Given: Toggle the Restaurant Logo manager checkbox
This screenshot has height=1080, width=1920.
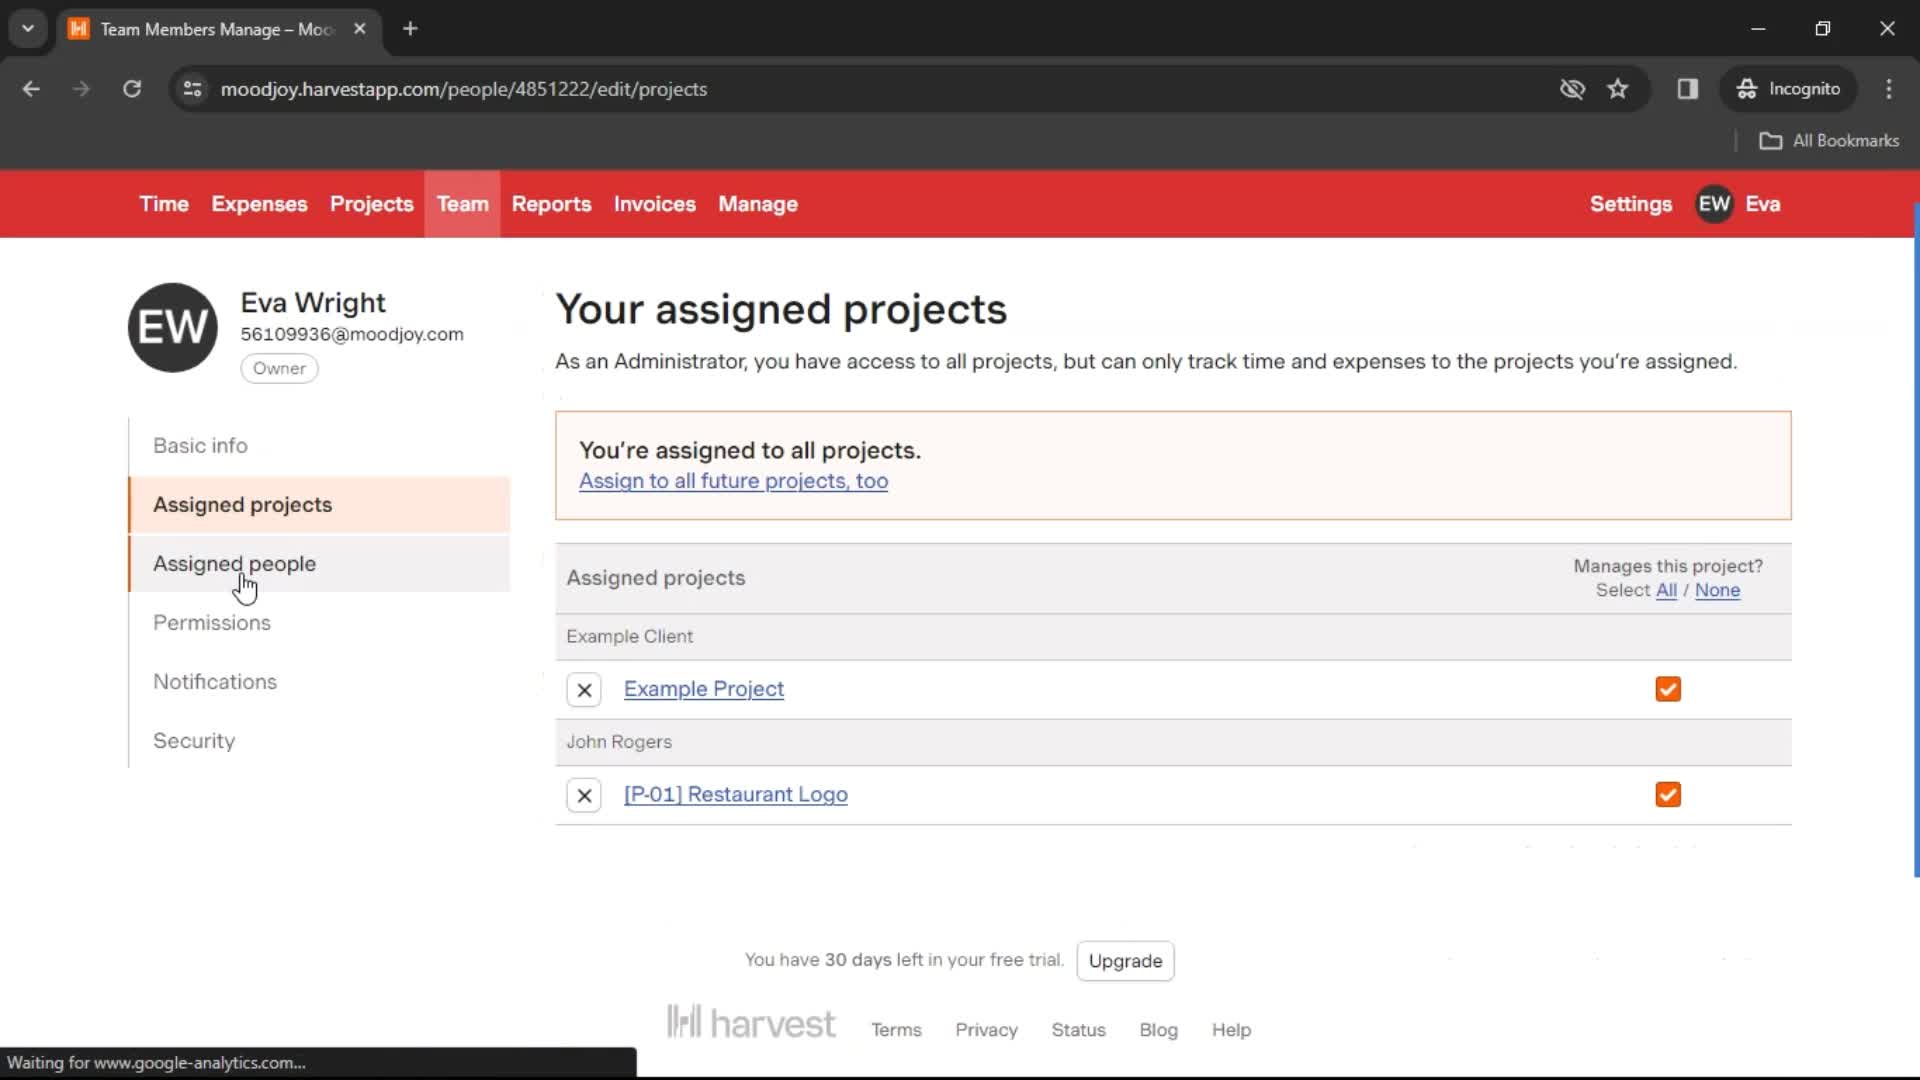Looking at the screenshot, I should coord(1668,794).
